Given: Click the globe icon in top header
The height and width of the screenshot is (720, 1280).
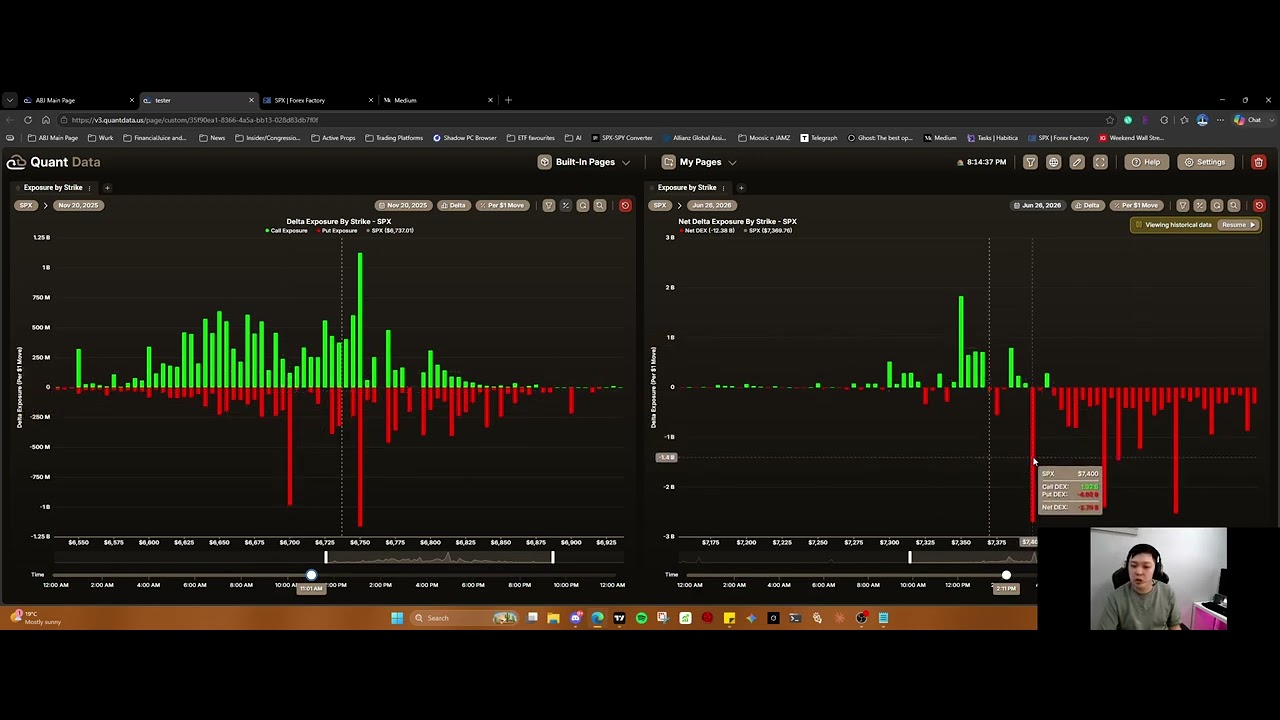Looking at the screenshot, I should tap(1053, 162).
